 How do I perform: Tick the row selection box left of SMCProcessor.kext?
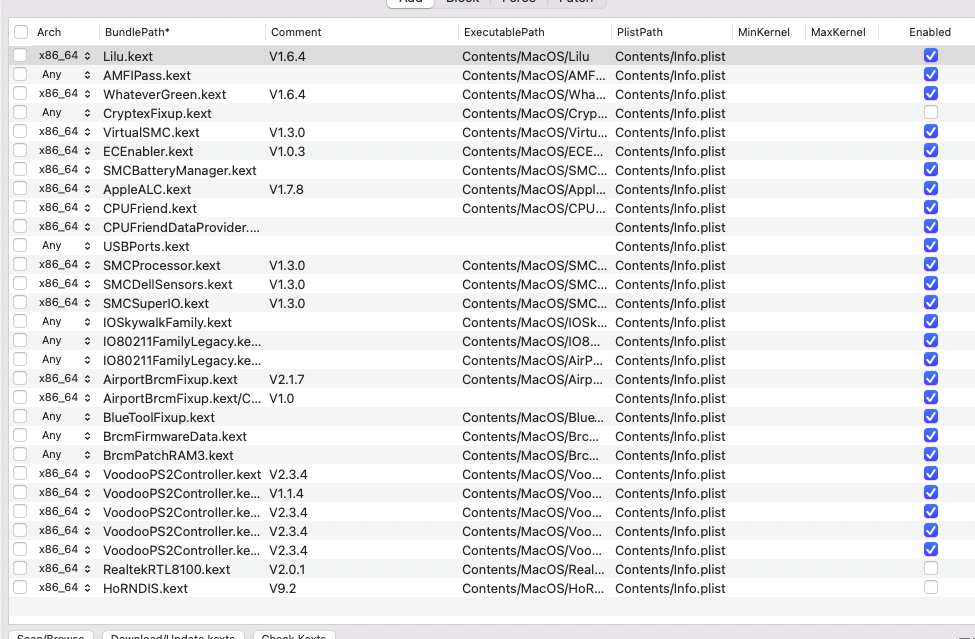click(x=20, y=264)
